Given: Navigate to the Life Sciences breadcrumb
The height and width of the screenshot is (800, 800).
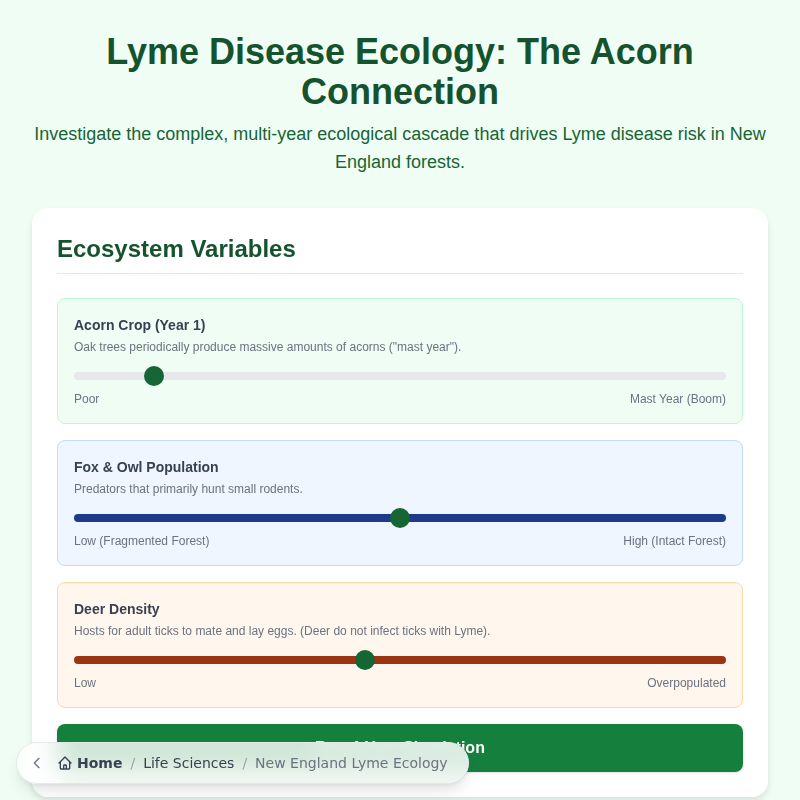Looking at the screenshot, I should (189, 763).
